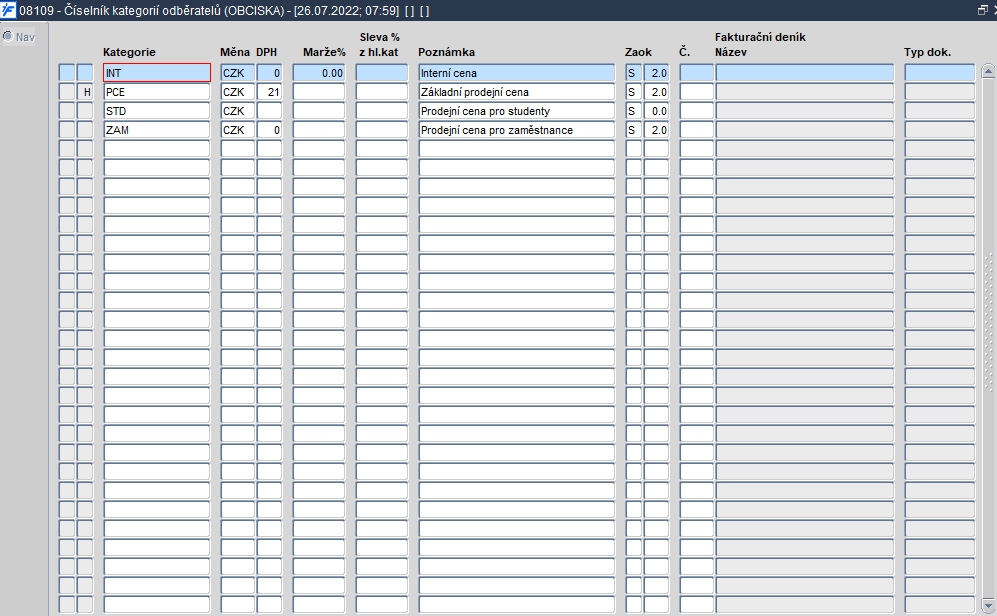Image resolution: width=997 pixels, height=616 pixels.
Task: Click scrollbar up arrow at top right
Action: [987, 72]
